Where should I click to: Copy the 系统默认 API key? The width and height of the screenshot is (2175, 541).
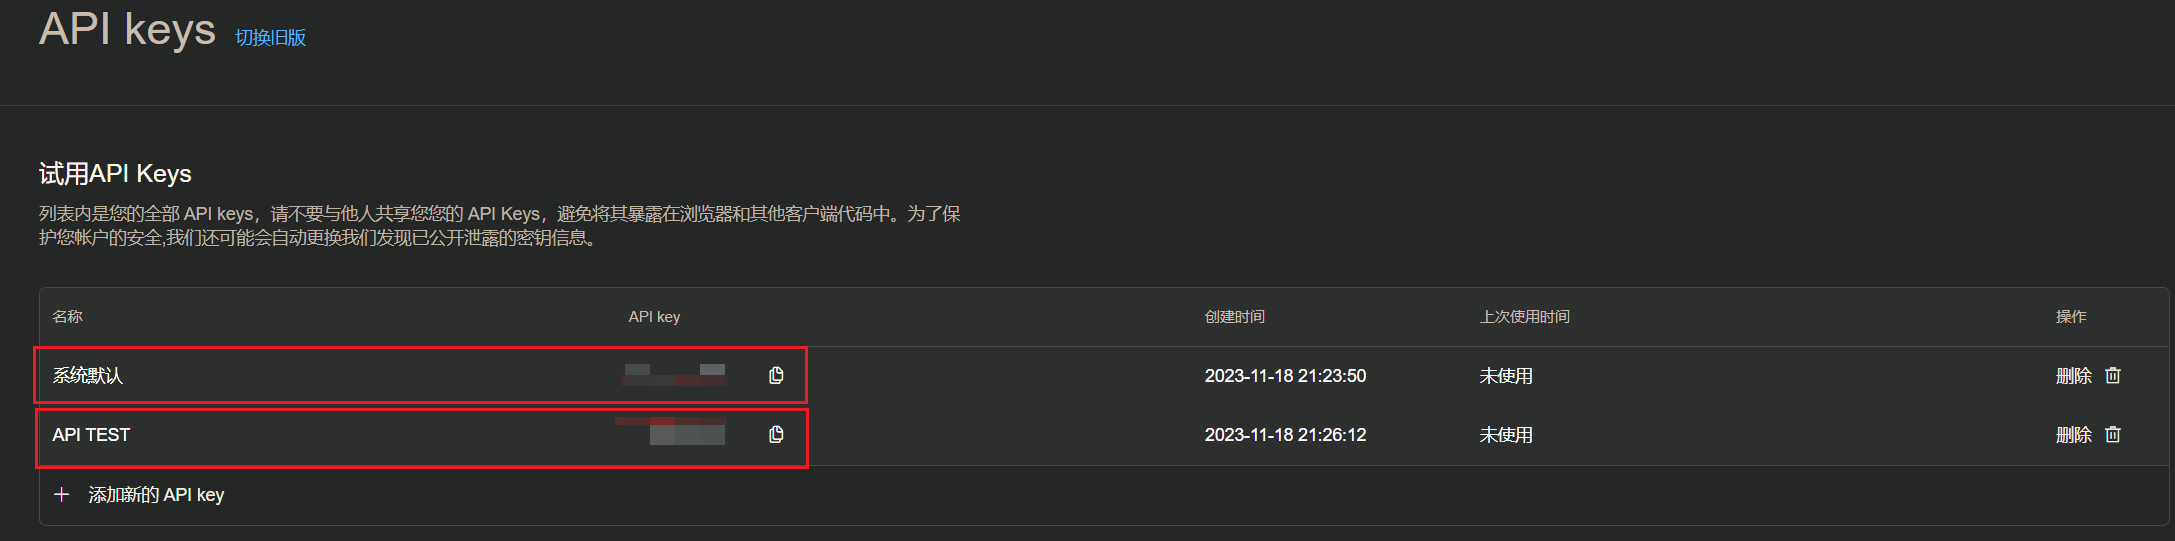point(776,375)
